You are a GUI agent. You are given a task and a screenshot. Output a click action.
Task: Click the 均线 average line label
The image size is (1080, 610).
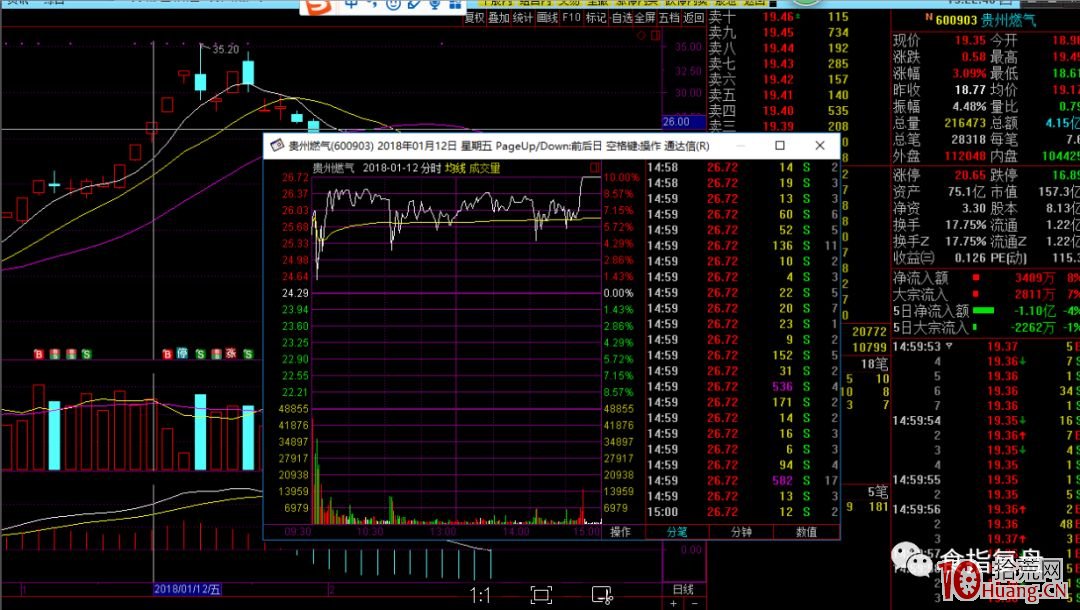[455, 168]
